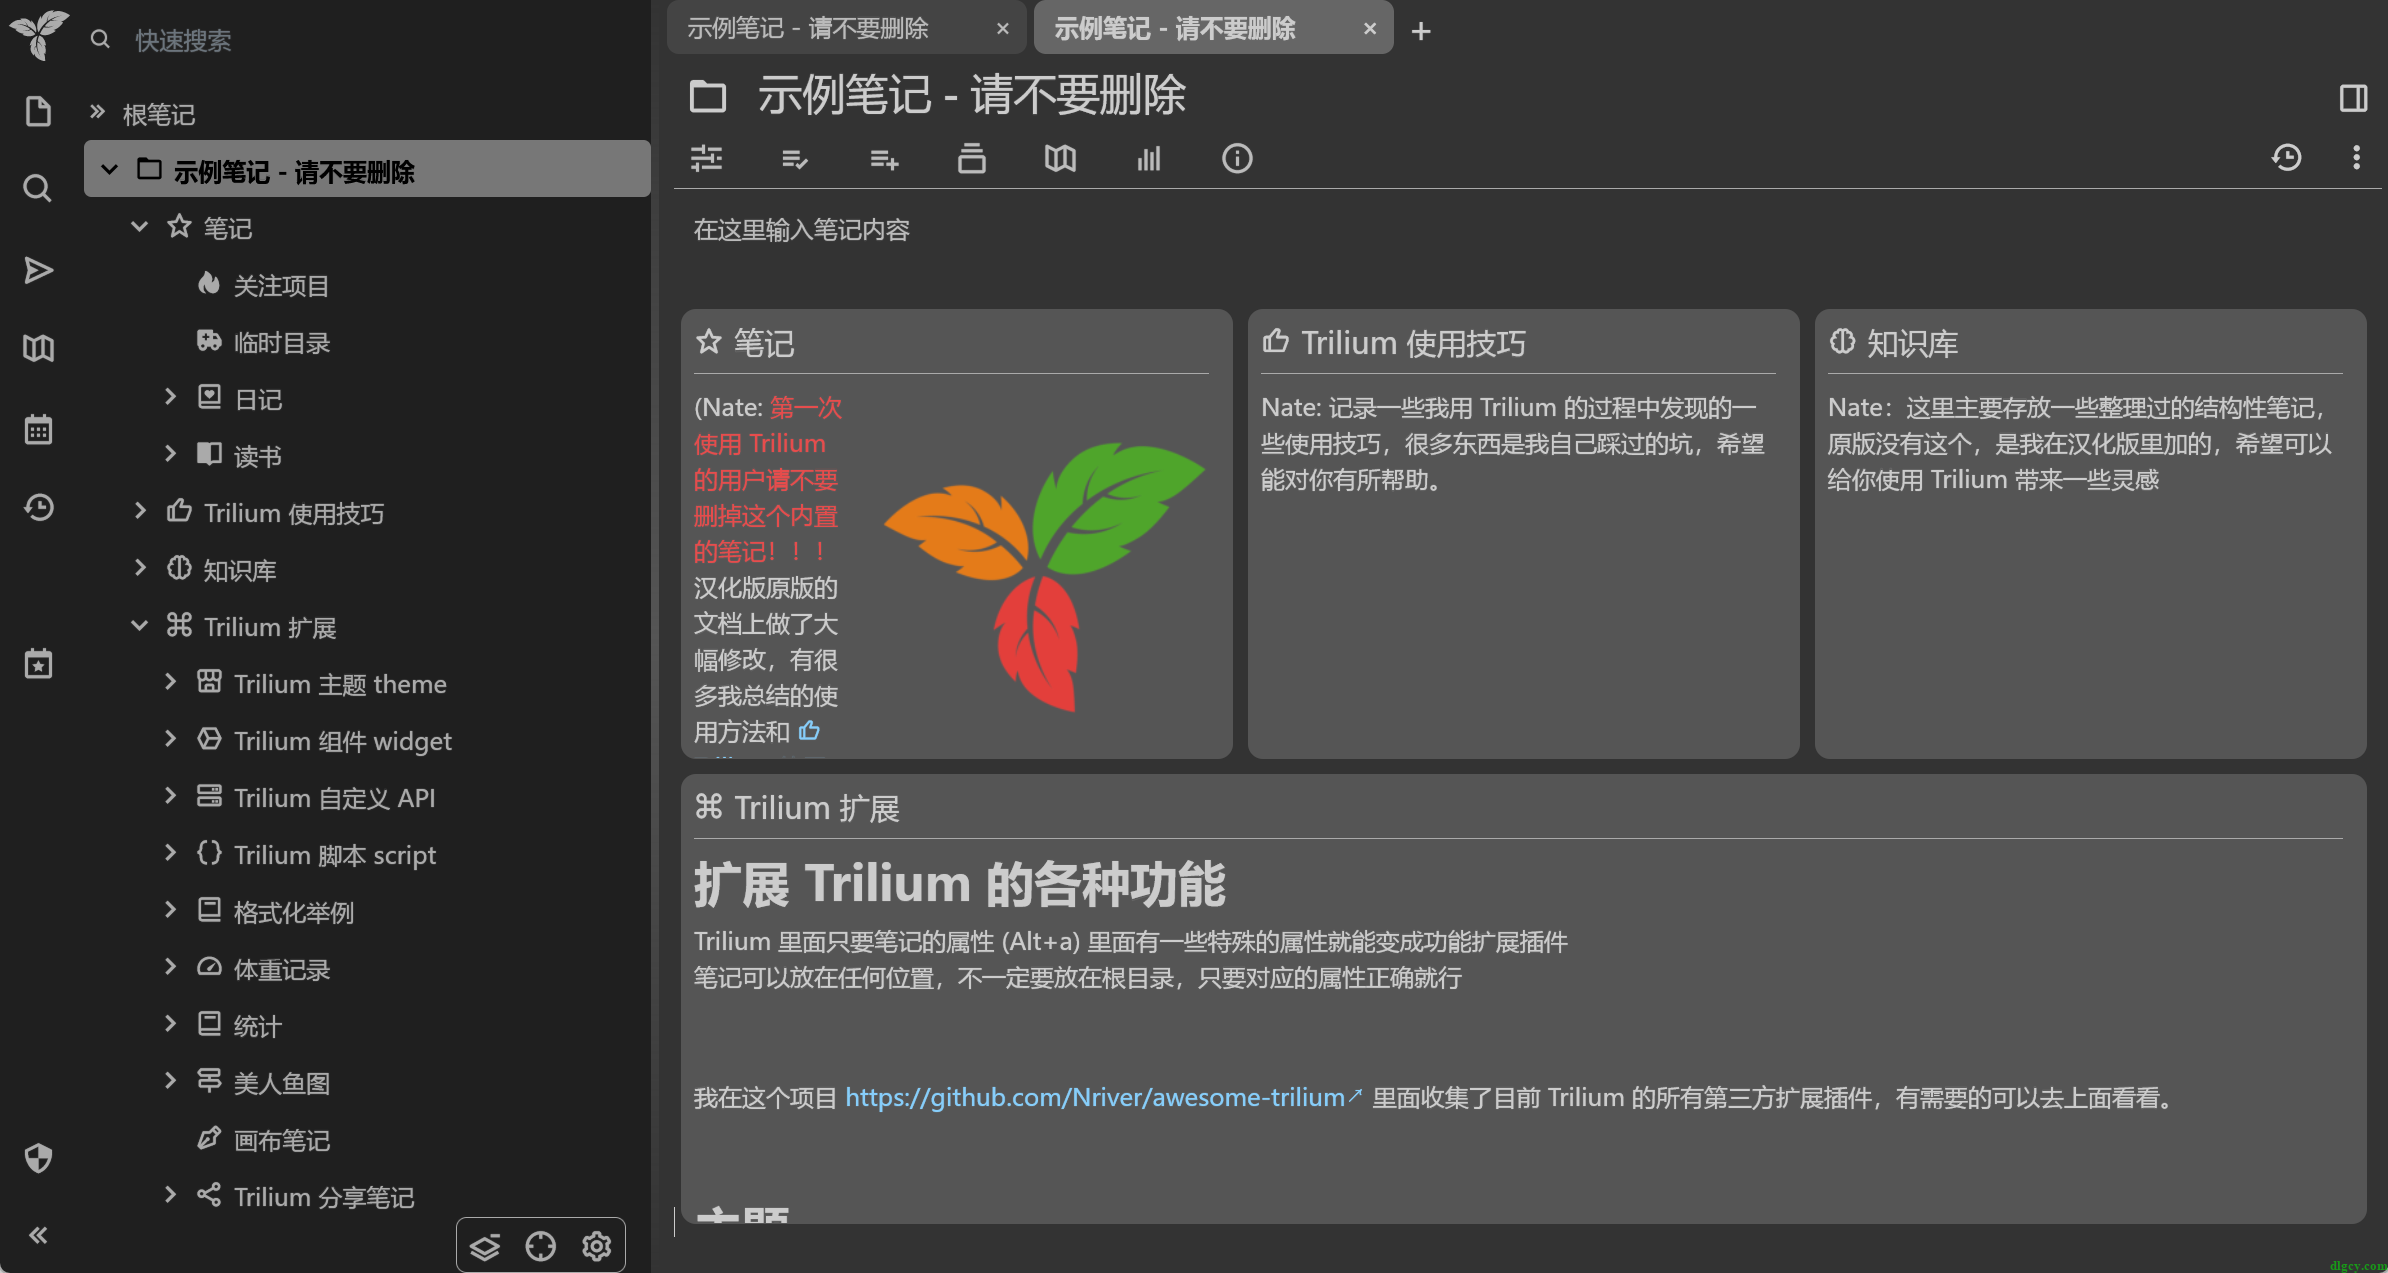Open tree settings gear icon

pos(597,1247)
